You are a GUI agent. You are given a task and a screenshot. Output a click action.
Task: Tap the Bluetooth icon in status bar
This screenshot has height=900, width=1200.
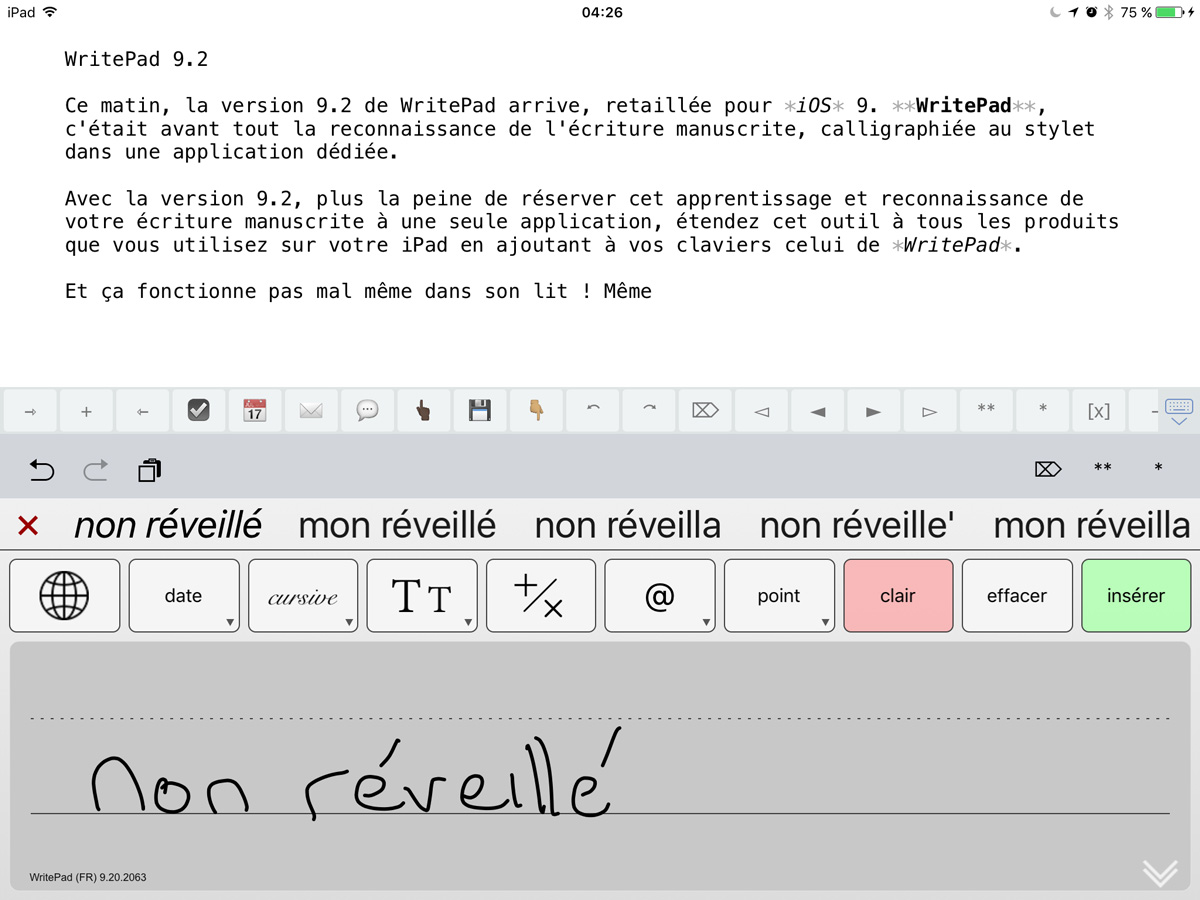[x=1109, y=12]
